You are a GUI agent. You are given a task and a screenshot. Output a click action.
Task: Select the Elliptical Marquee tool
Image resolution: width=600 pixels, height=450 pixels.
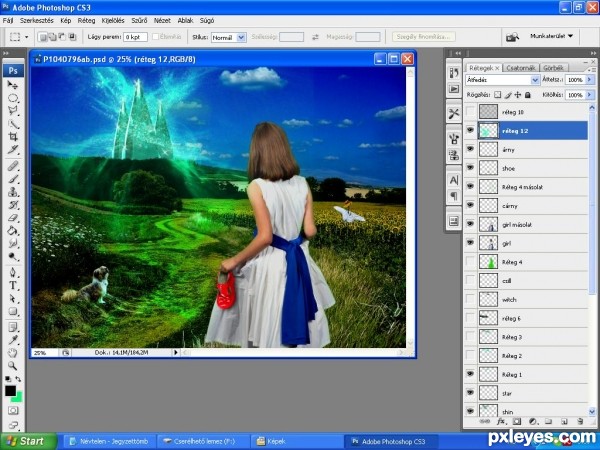[x=13, y=98]
